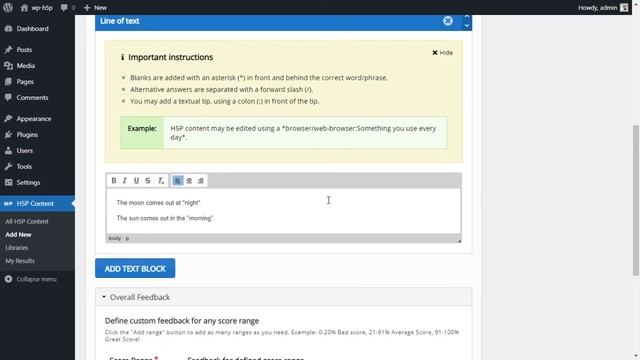Open the Libraries submenu link
The width and height of the screenshot is (640, 360).
[x=17, y=247]
